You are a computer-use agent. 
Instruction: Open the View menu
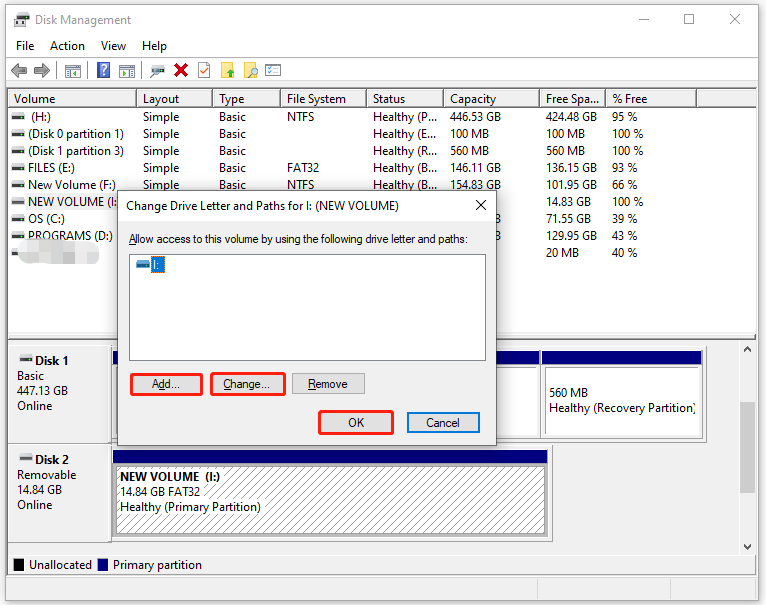(113, 46)
